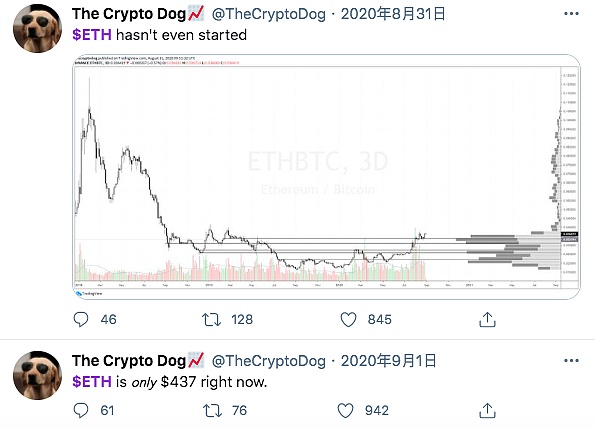Open the dog avatar on second tweet
Screen dimensions: 595x427
coord(37,375)
